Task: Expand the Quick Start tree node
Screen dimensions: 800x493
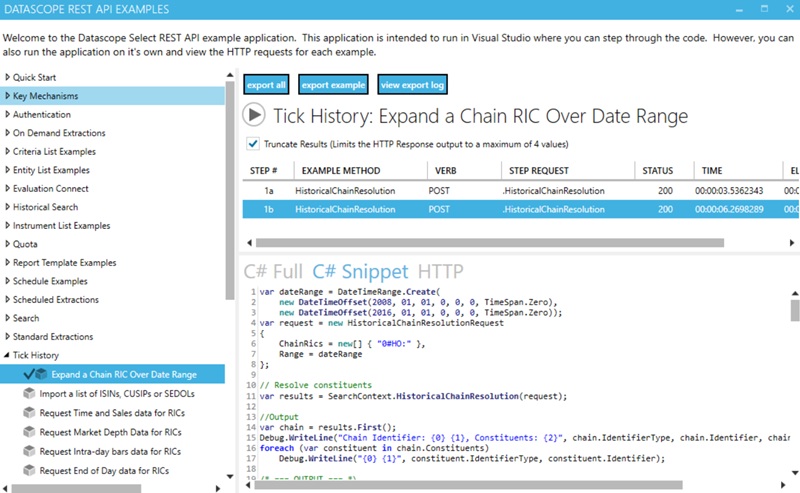Action: [8, 78]
